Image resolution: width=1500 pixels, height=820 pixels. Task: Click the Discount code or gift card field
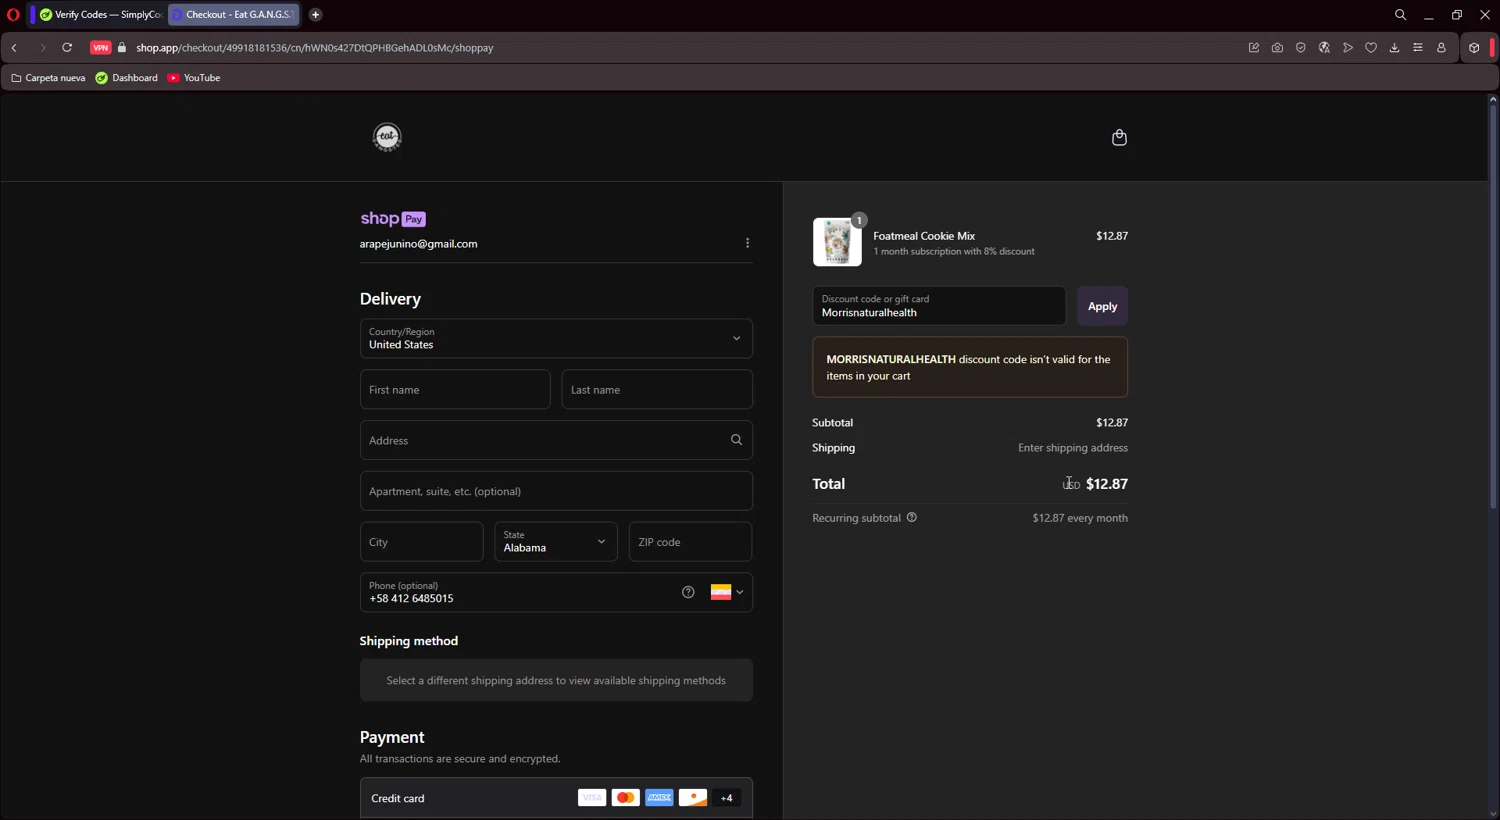tap(938, 306)
